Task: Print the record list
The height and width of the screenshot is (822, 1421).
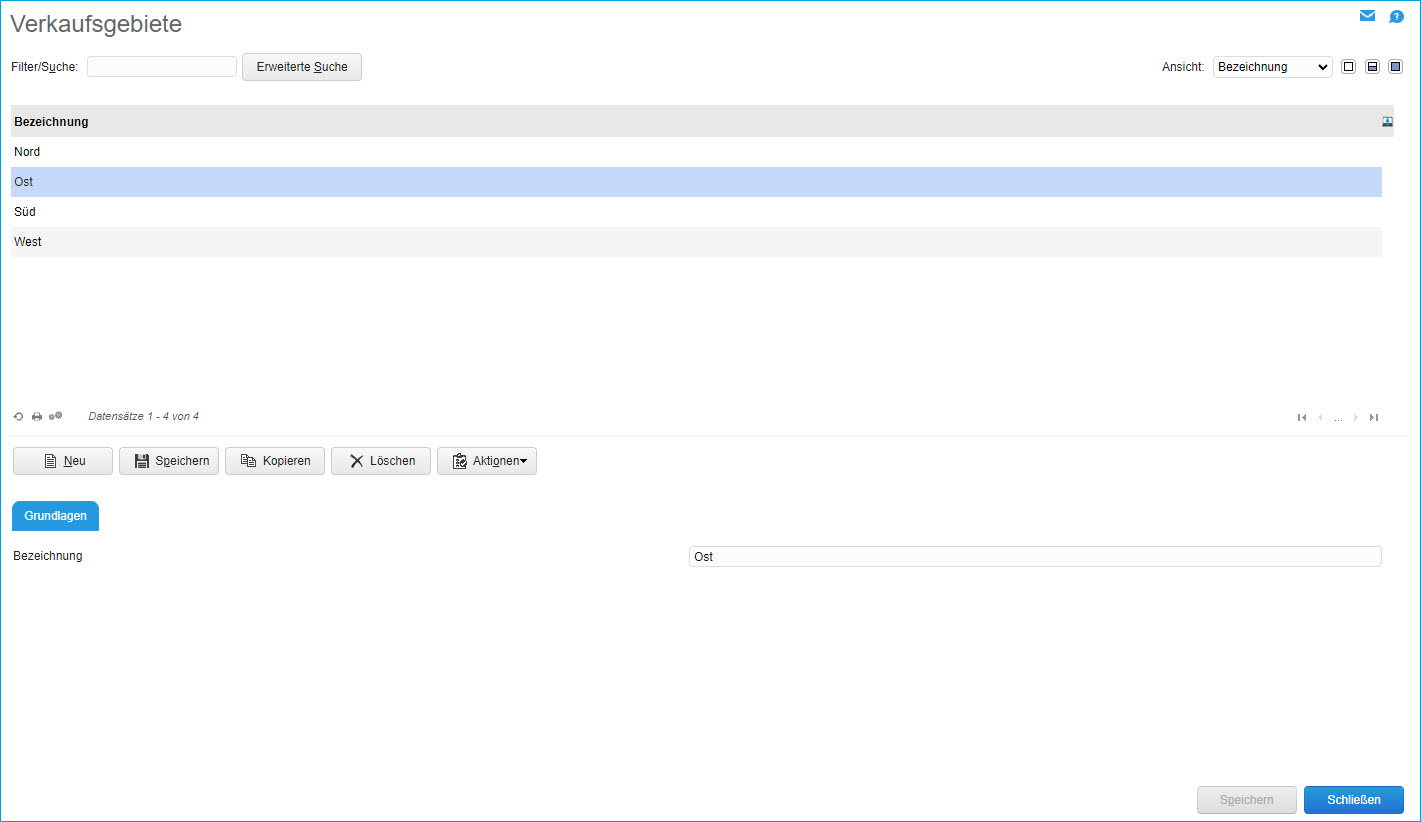Action: [x=37, y=416]
